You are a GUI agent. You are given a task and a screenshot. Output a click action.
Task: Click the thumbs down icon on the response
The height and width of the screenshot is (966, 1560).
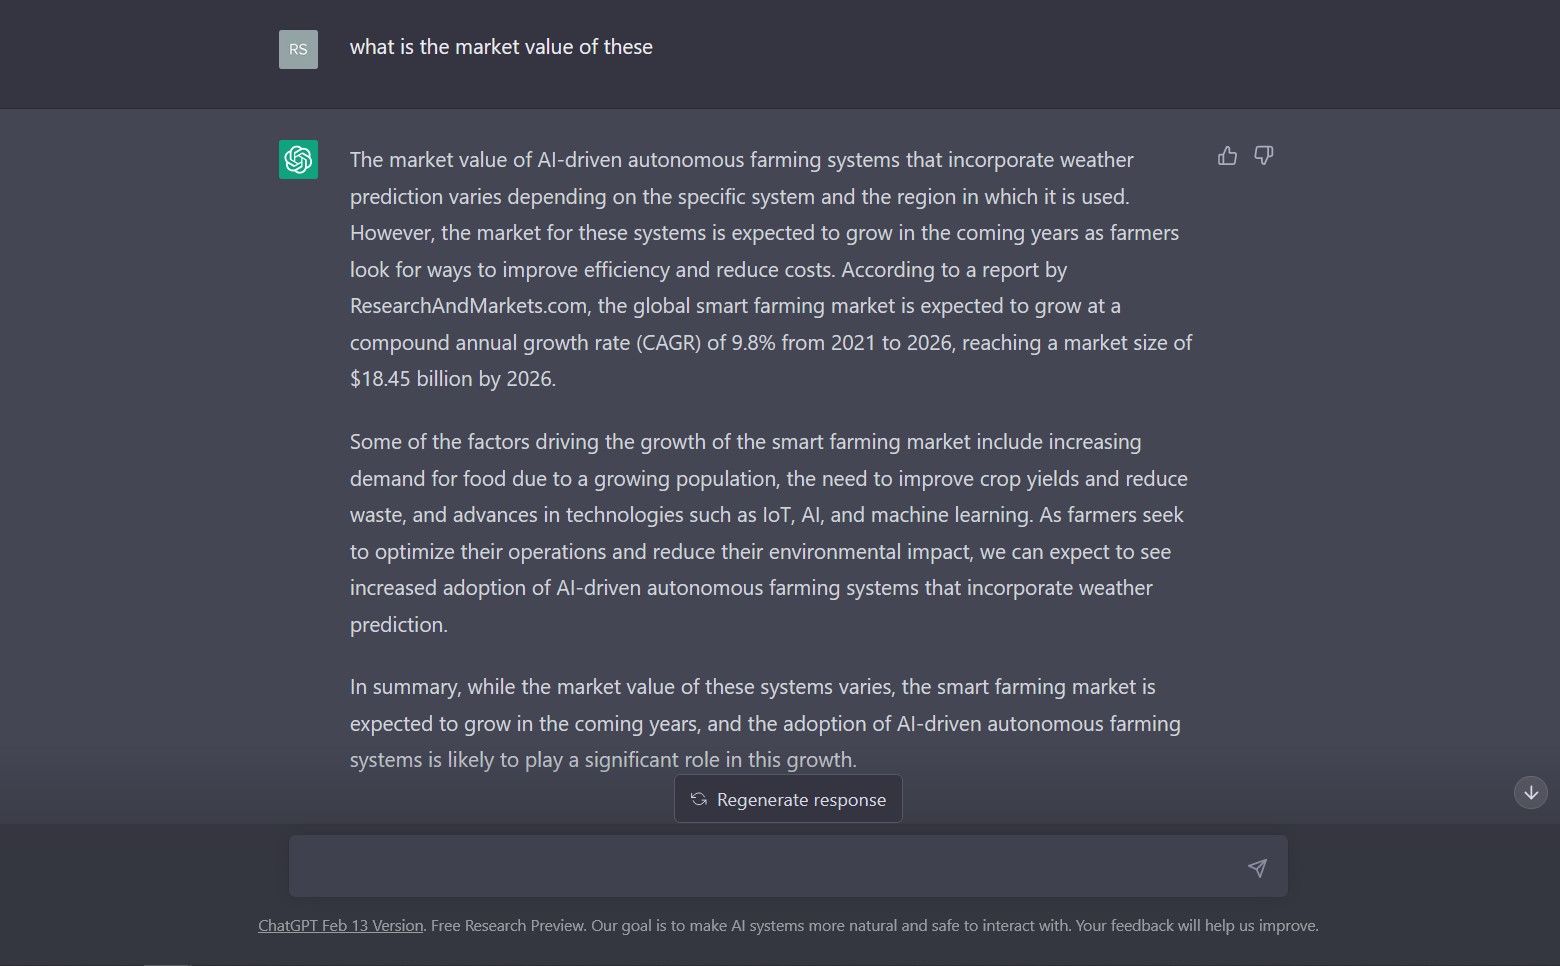[1264, 156]
